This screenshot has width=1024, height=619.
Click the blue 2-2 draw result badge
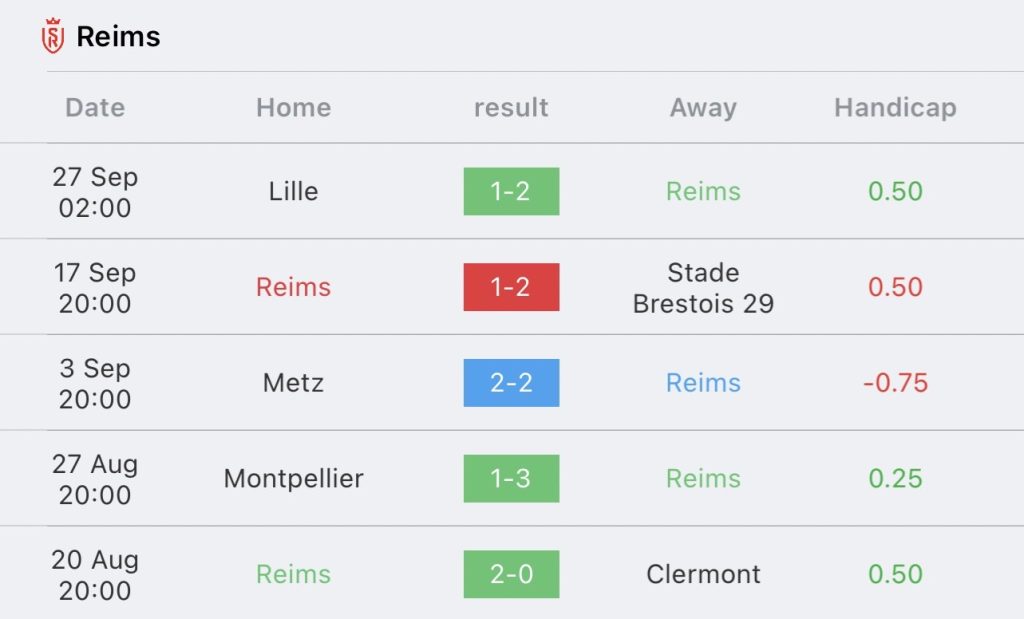511,383
